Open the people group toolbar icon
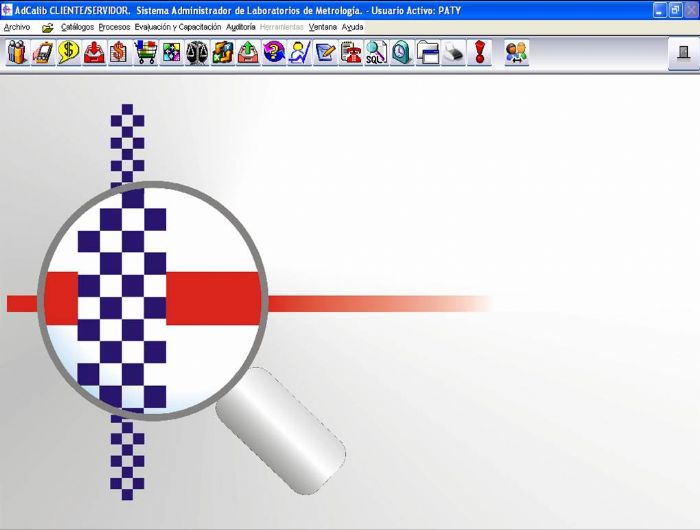Screen dimensions: 700x530 pyautogui.click(x=18, y=52)
